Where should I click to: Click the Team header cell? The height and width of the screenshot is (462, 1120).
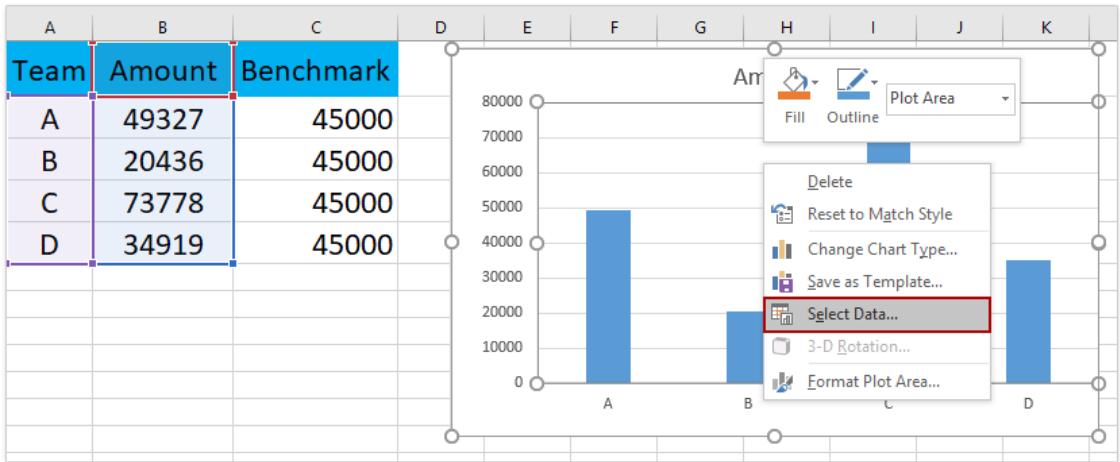click(49, 69)
